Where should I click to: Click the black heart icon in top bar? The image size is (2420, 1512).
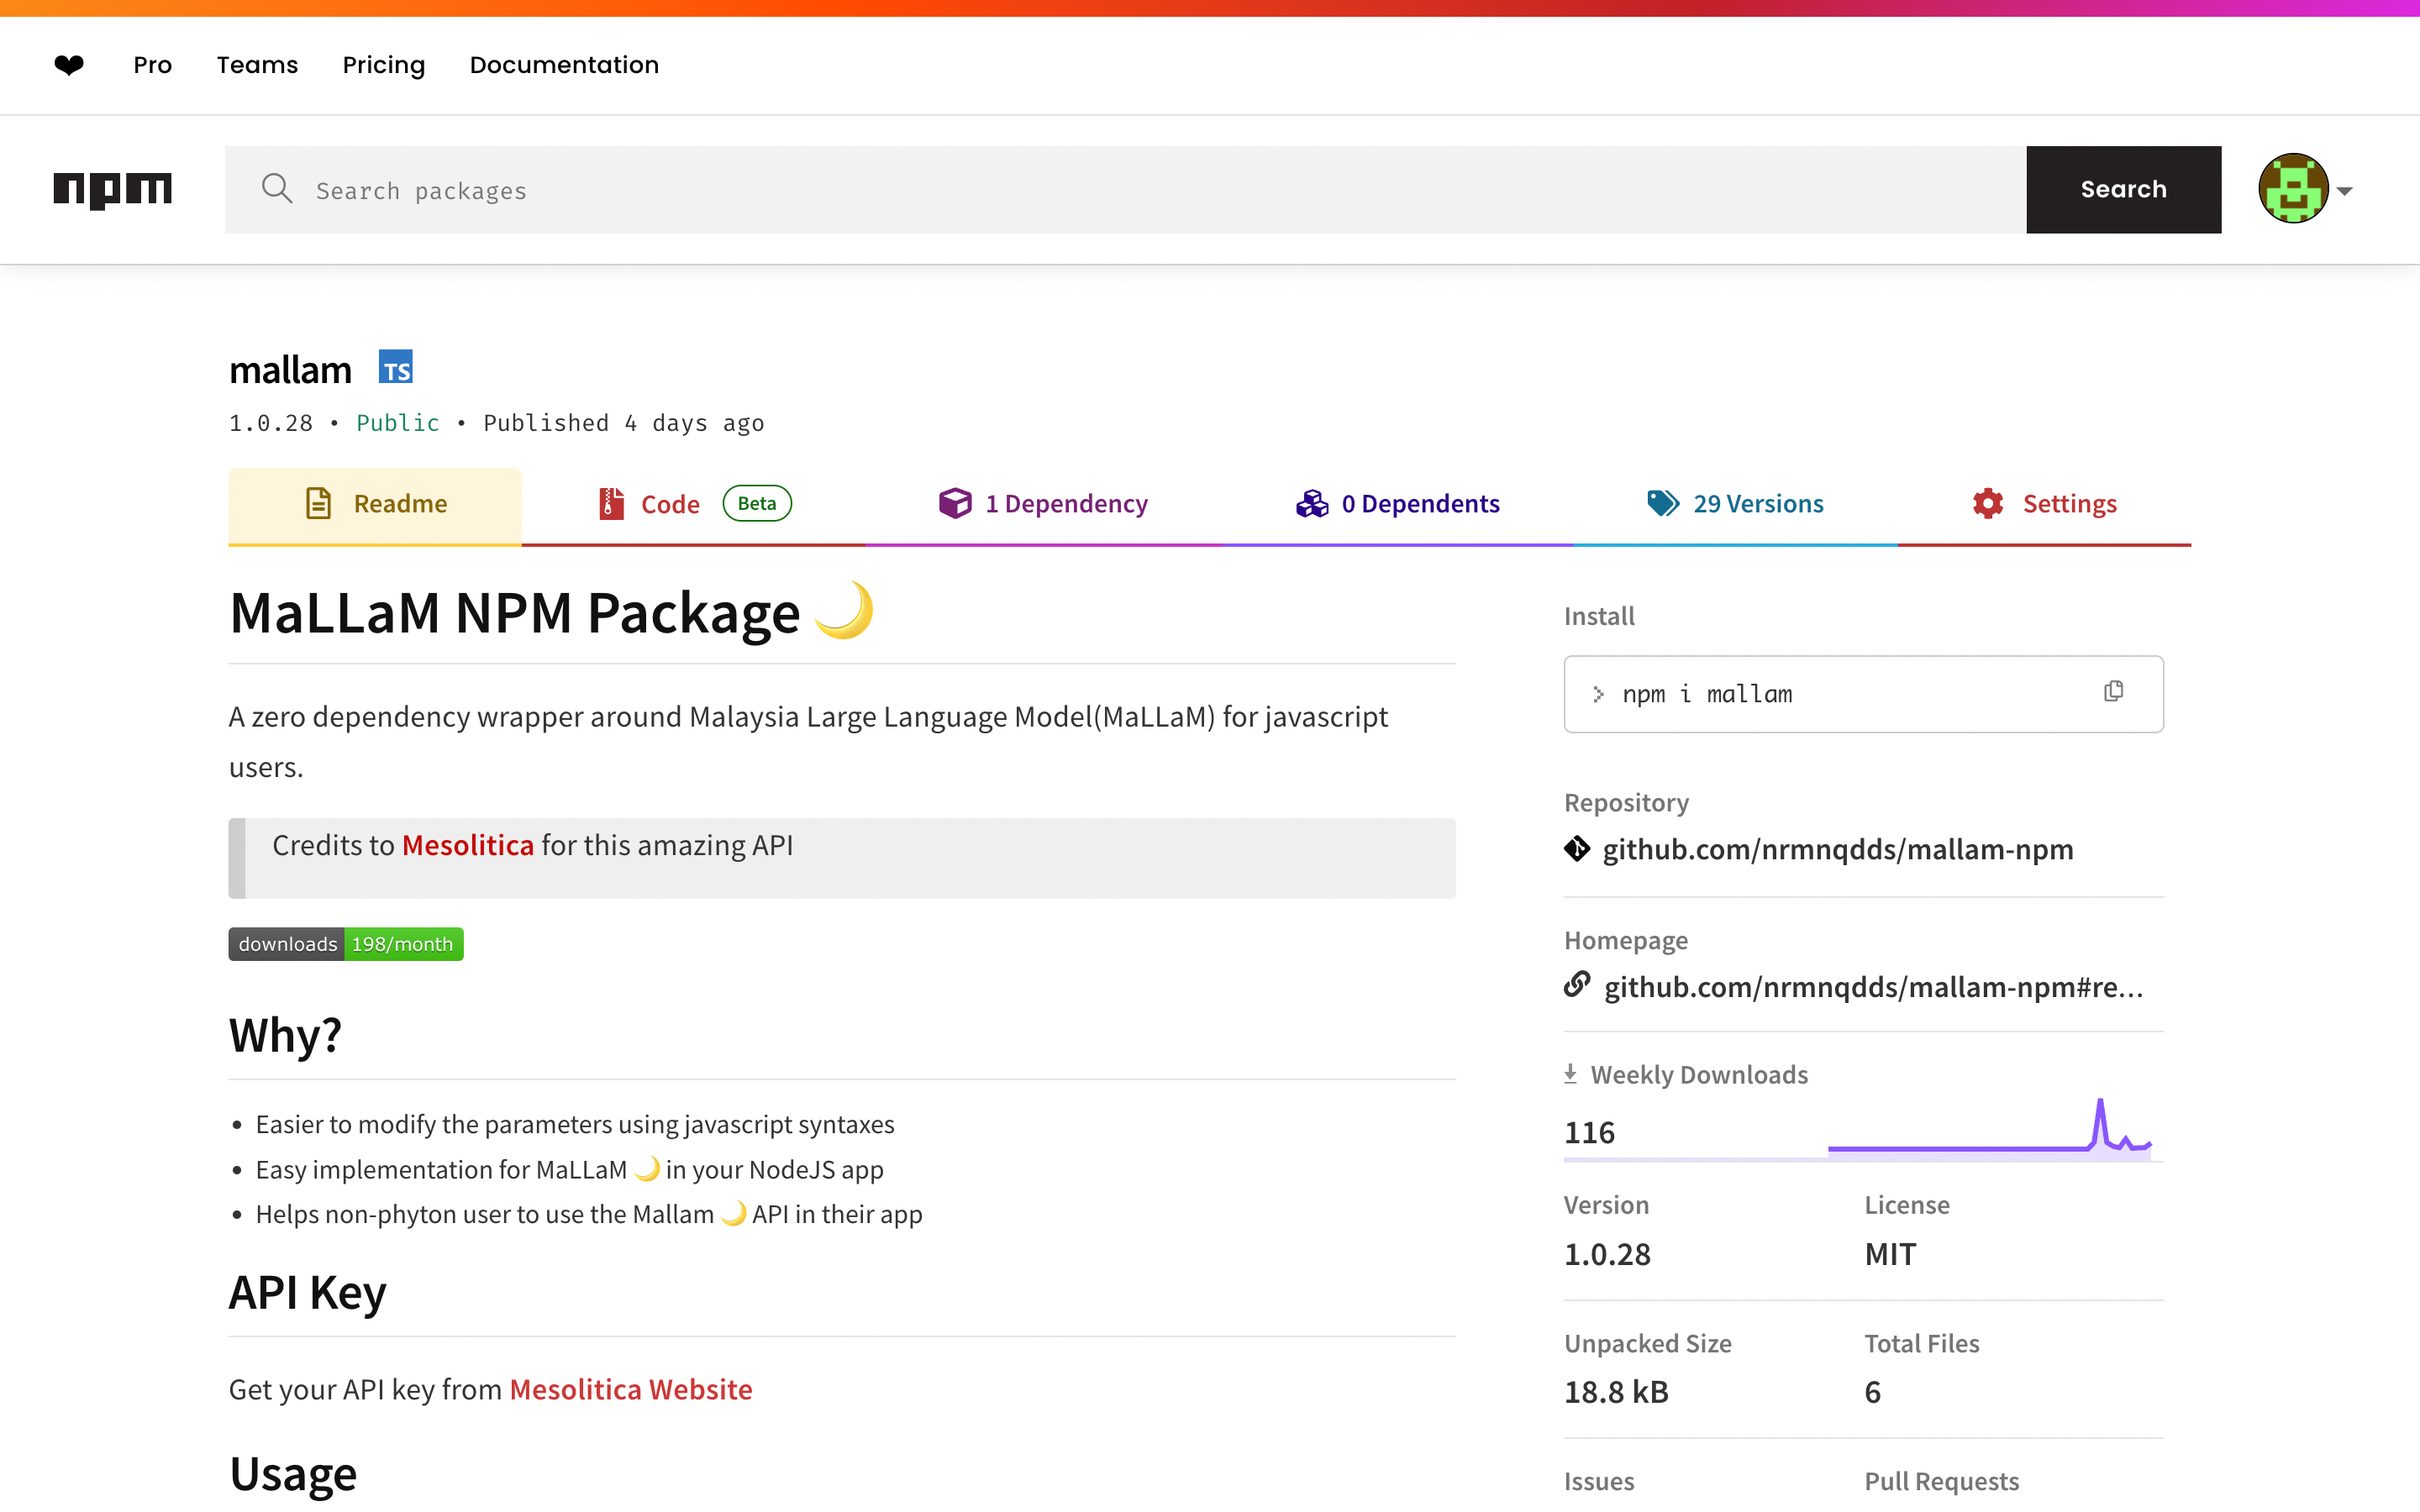(x=69, y=65)
